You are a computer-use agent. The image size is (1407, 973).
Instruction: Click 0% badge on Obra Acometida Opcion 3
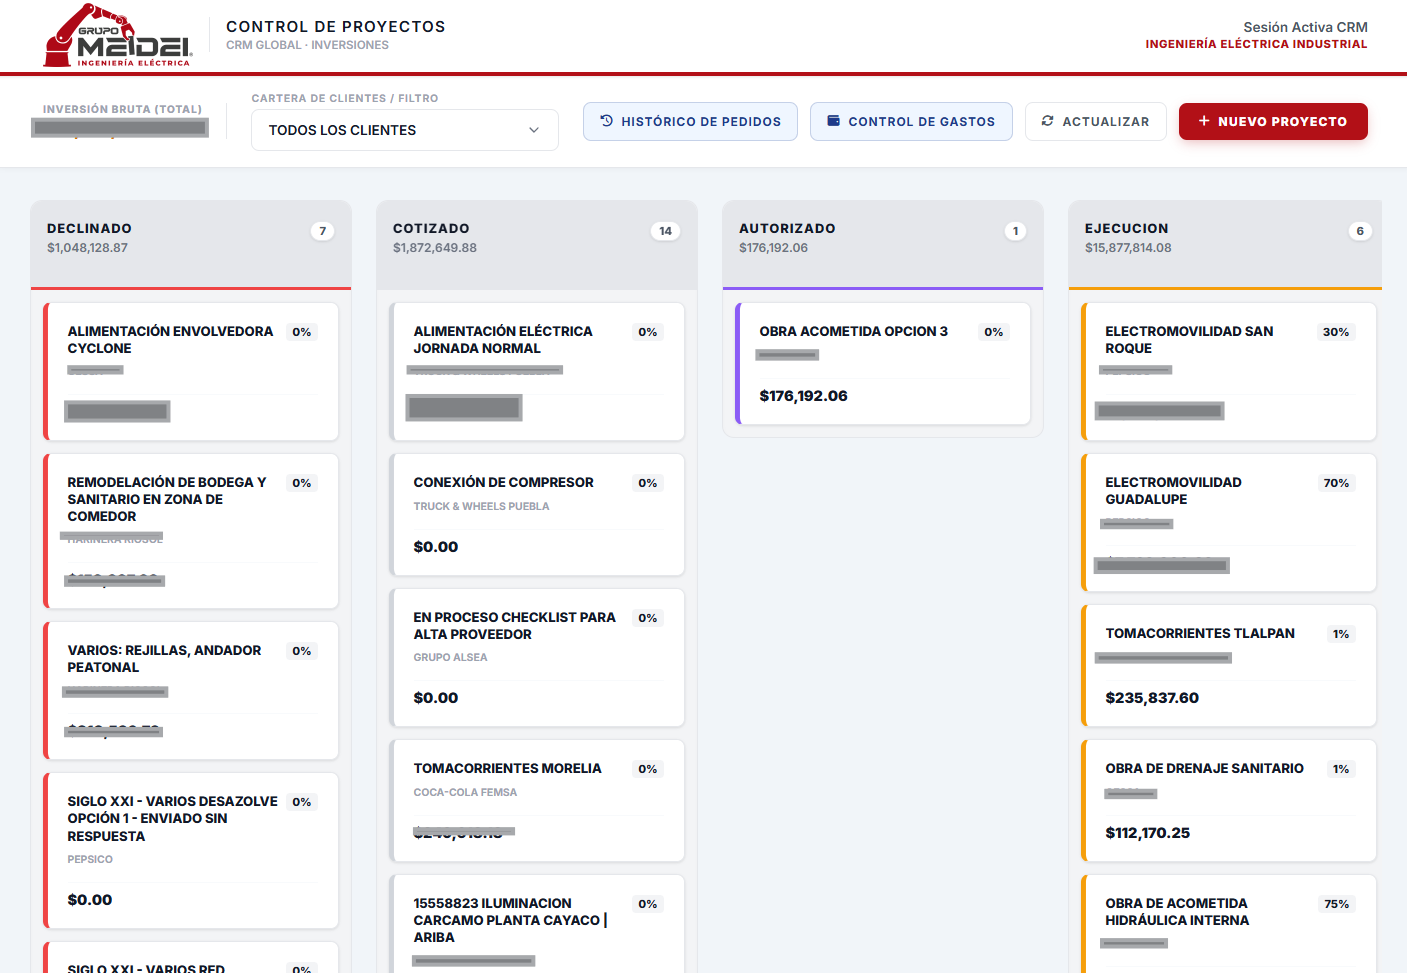tap(993, 332)
